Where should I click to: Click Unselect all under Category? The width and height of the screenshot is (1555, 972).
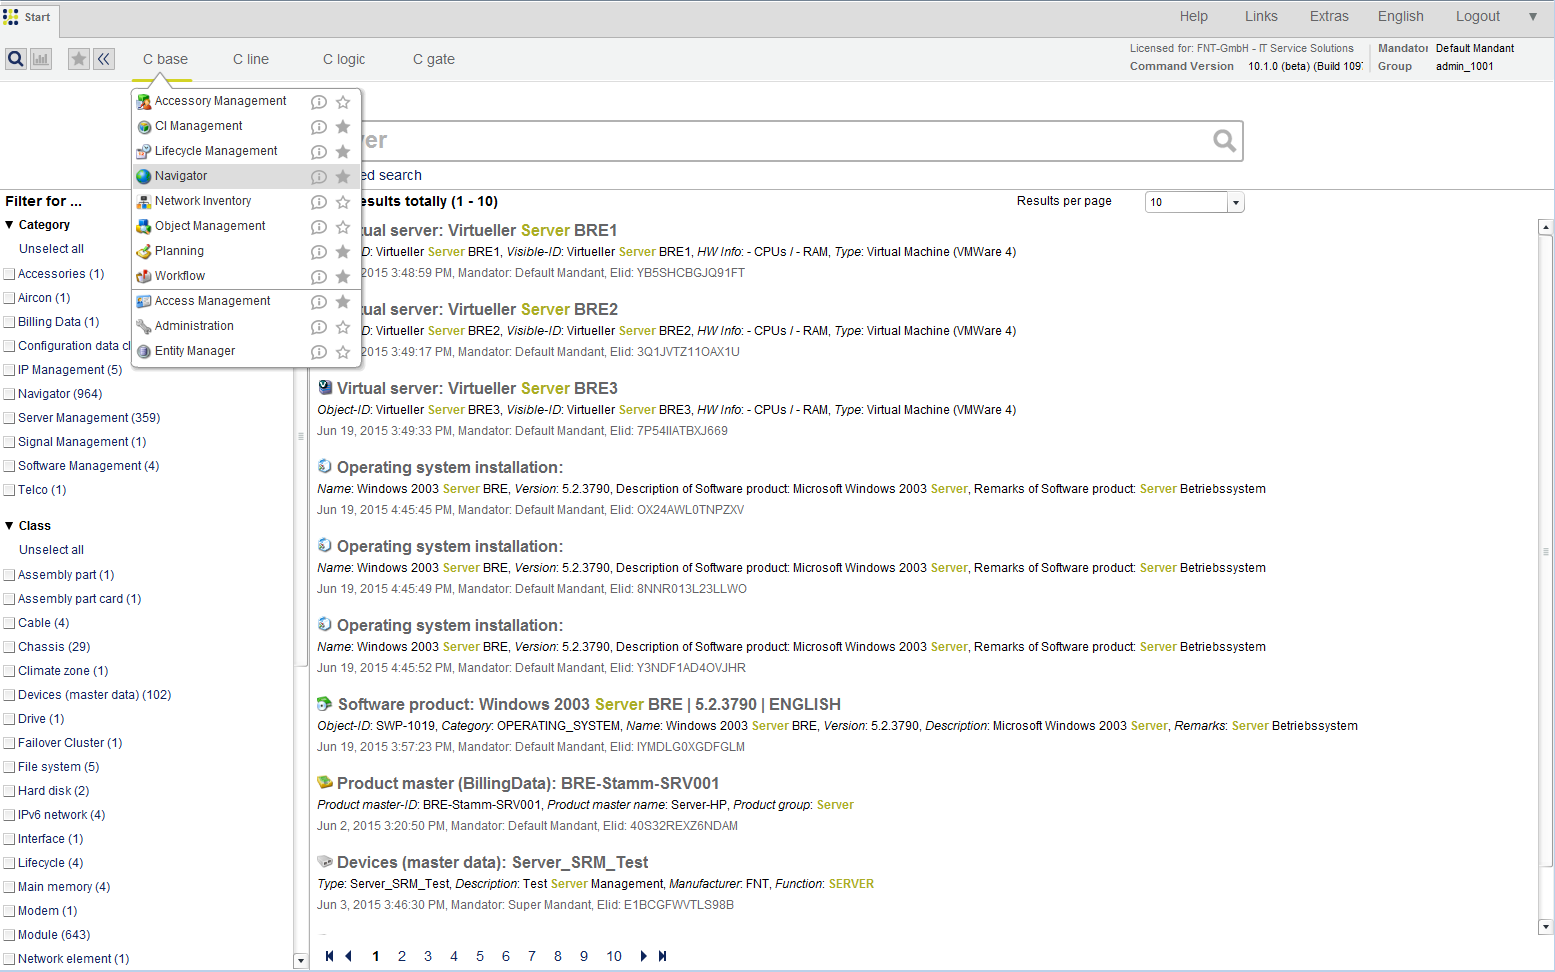coord(51,249)
